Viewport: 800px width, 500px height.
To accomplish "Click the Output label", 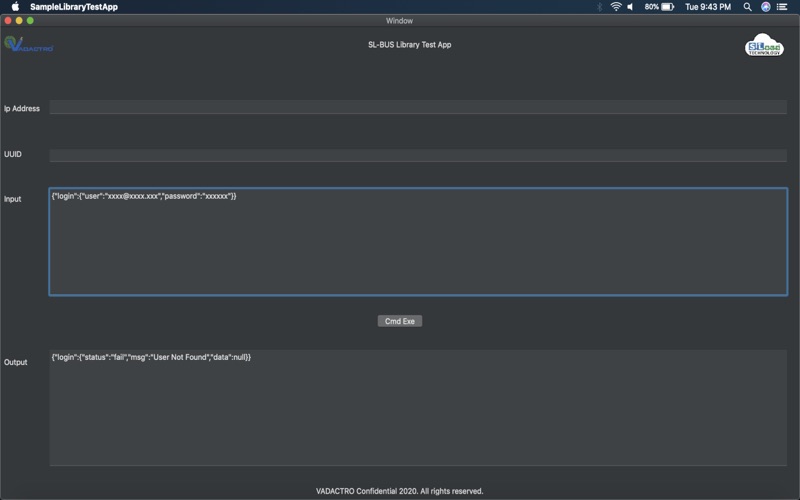I will tap(16, 362).
